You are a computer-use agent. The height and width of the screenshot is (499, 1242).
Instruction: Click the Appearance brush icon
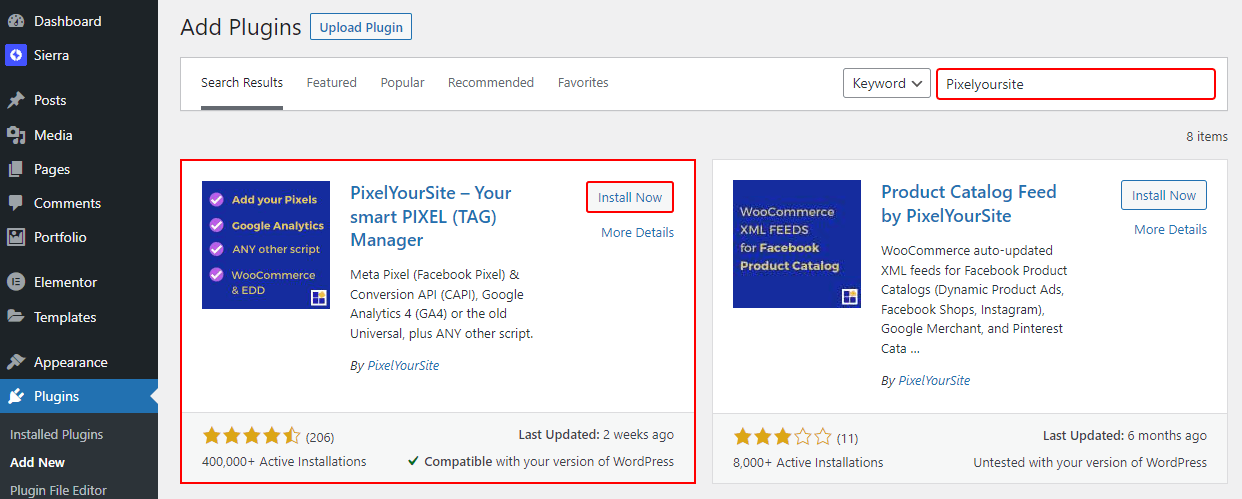[15, 362]
